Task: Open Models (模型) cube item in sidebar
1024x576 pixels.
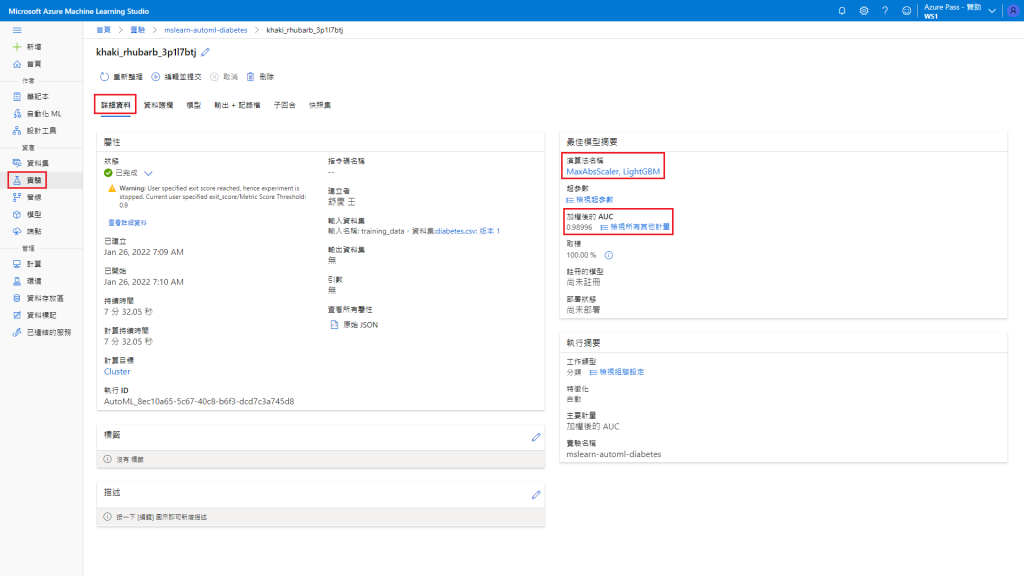Action: [27, 214]
